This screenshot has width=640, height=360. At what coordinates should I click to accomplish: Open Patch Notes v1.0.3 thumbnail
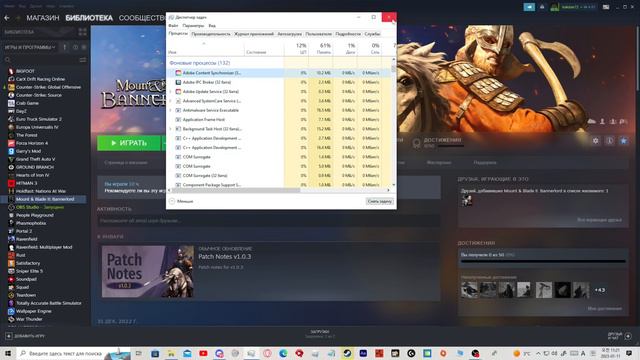tap(148, 271)
